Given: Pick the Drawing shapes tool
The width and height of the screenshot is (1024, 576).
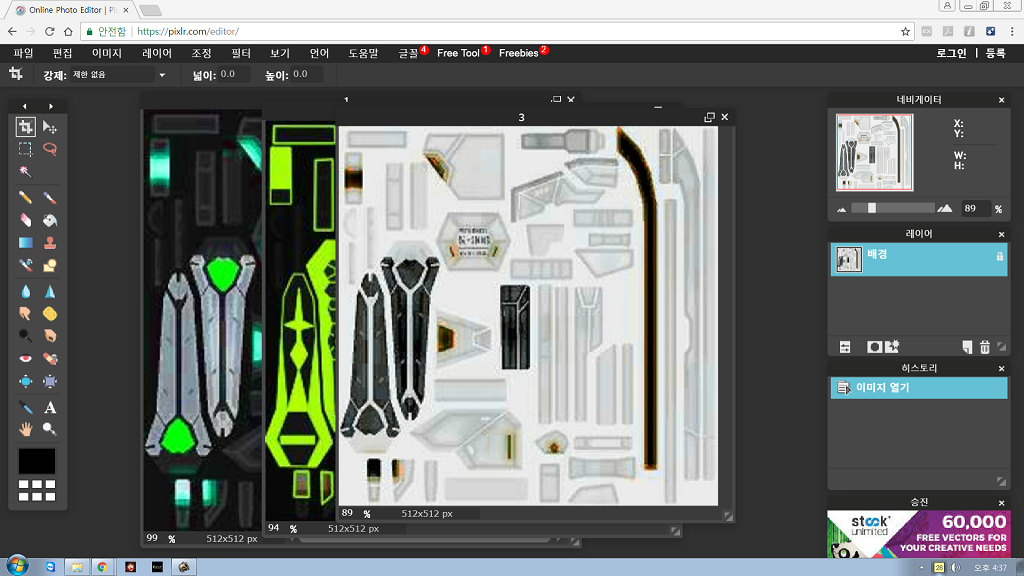Looking at the screenshot, I should [x=50, y=265].
